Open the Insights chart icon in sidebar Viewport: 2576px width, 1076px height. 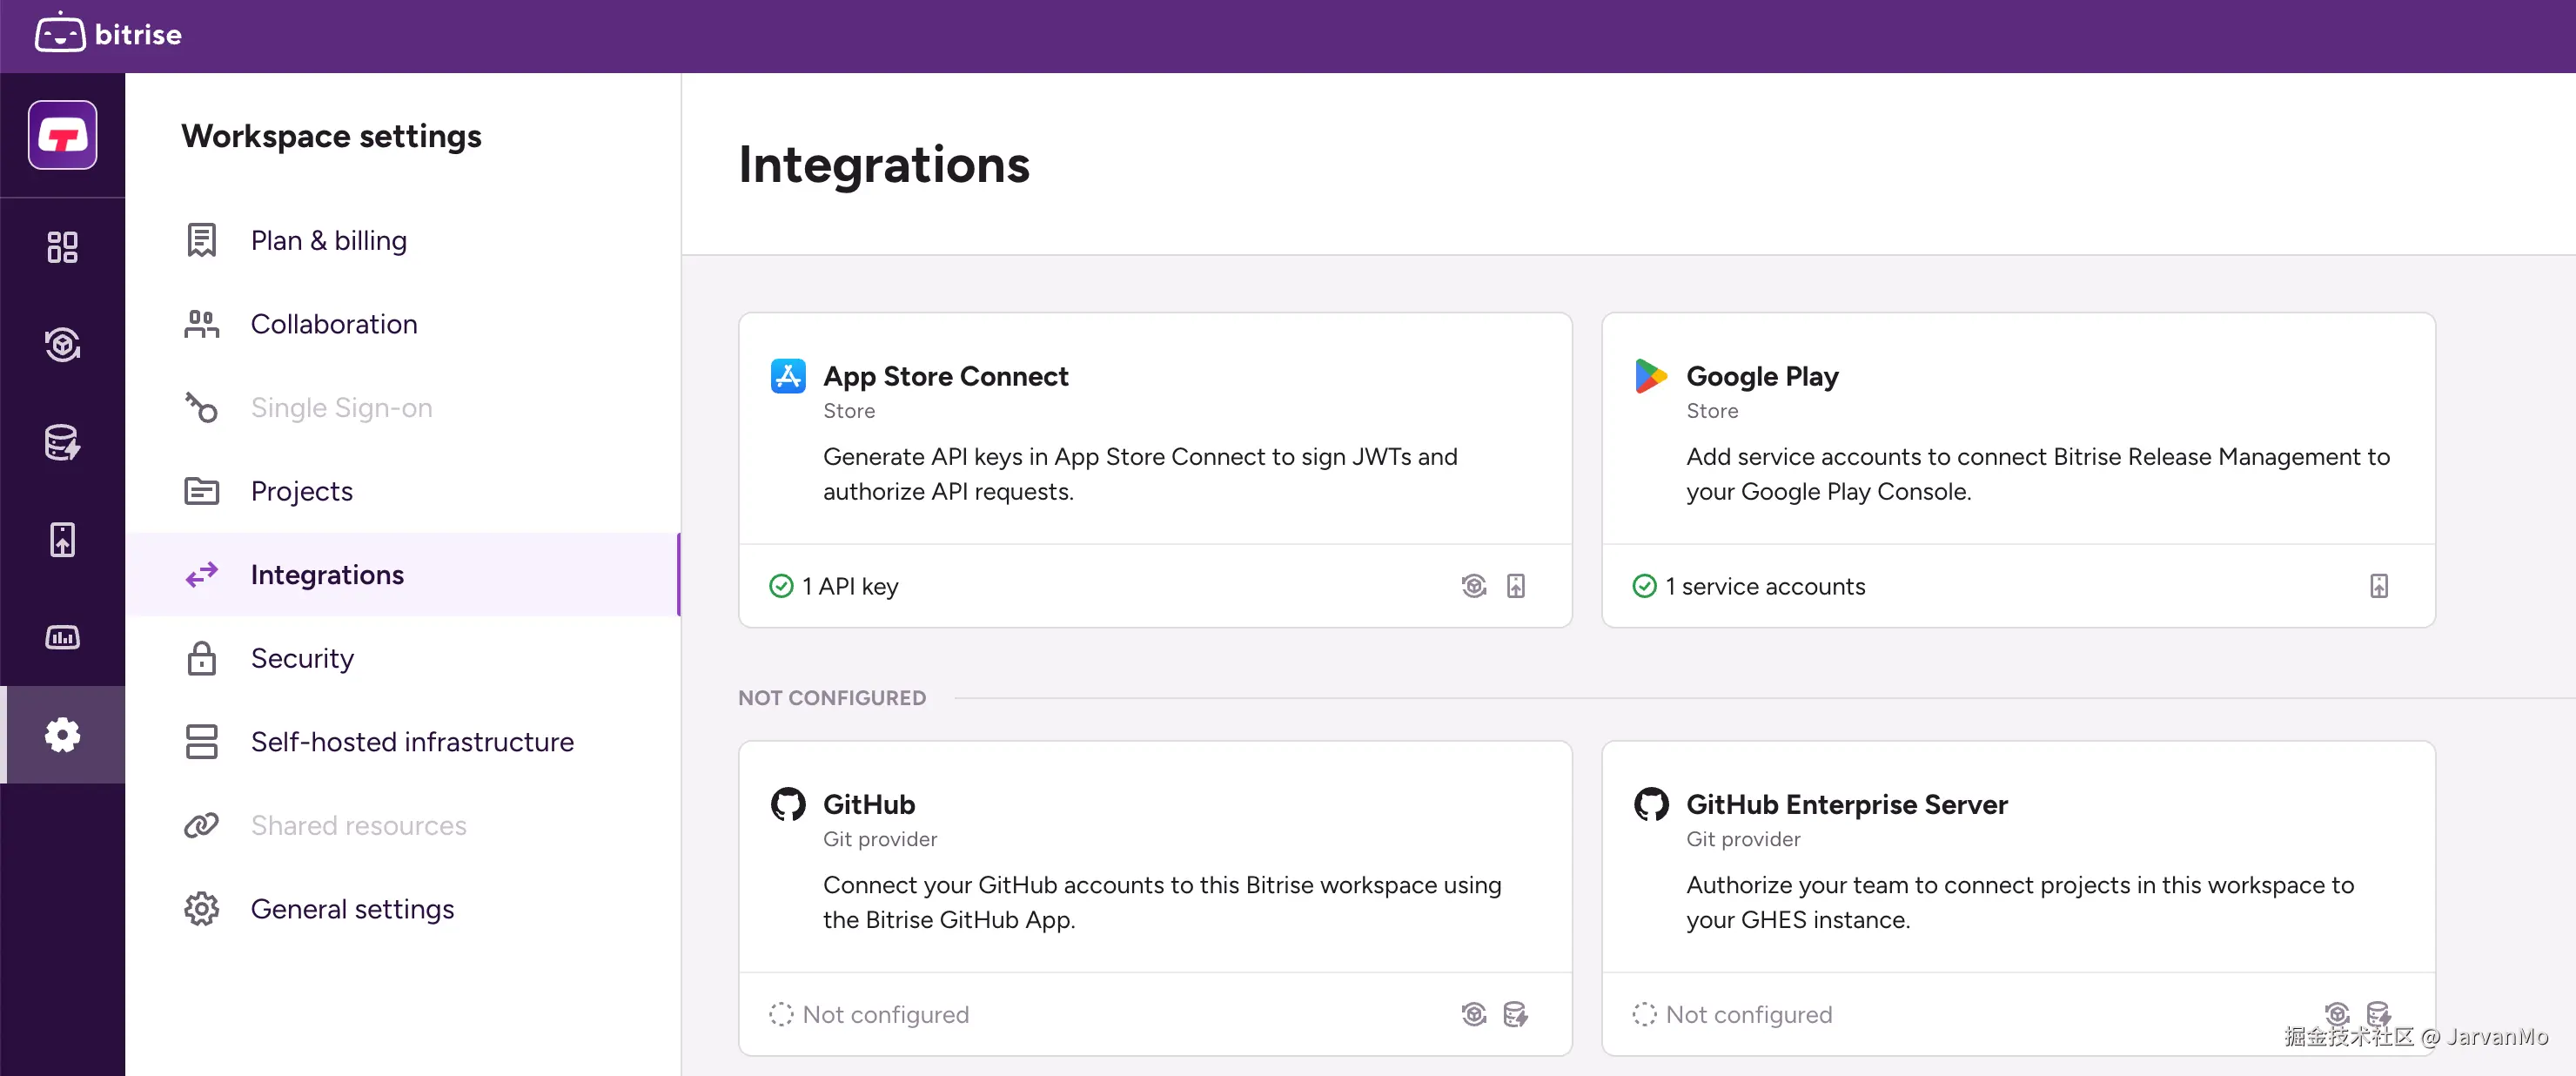pos(62,637)
